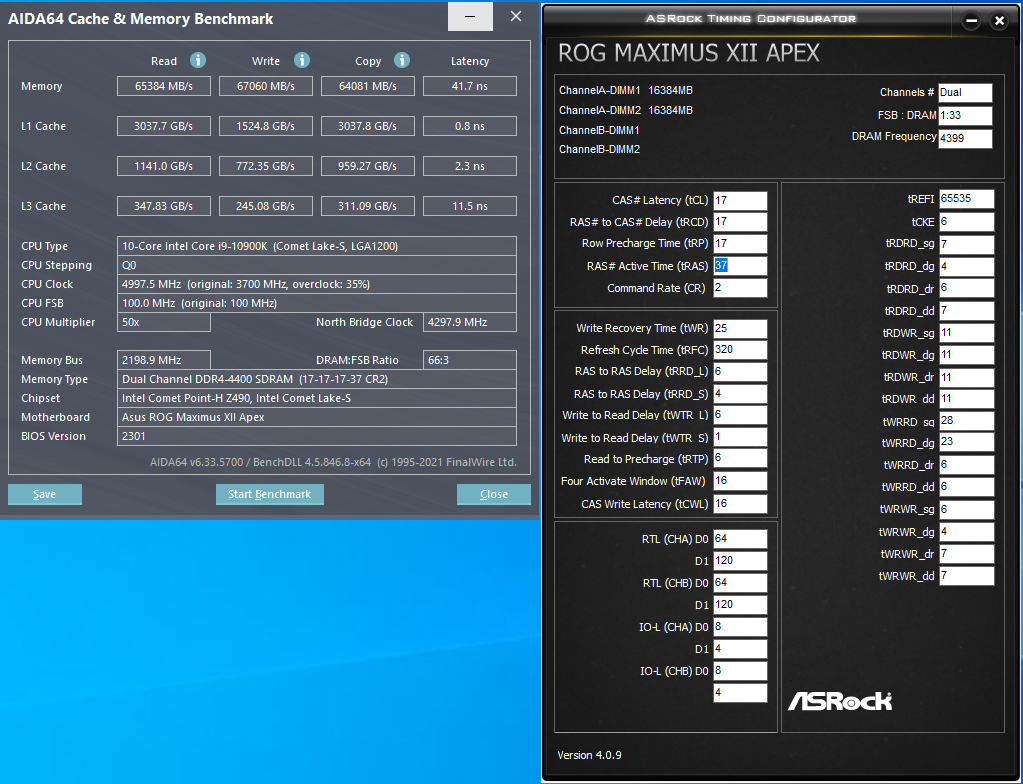Click the L3 Cache Copy value 311.09 GB/s
Image resolution: width=1023 pixels, height=784 pixels.
[x=367, y=206]
